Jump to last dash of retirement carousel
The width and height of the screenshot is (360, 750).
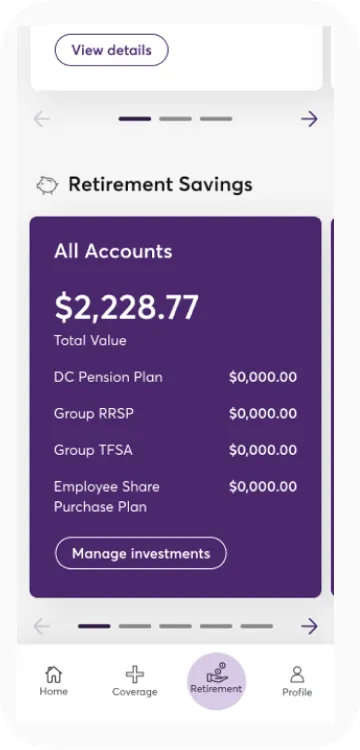(257, 626)
